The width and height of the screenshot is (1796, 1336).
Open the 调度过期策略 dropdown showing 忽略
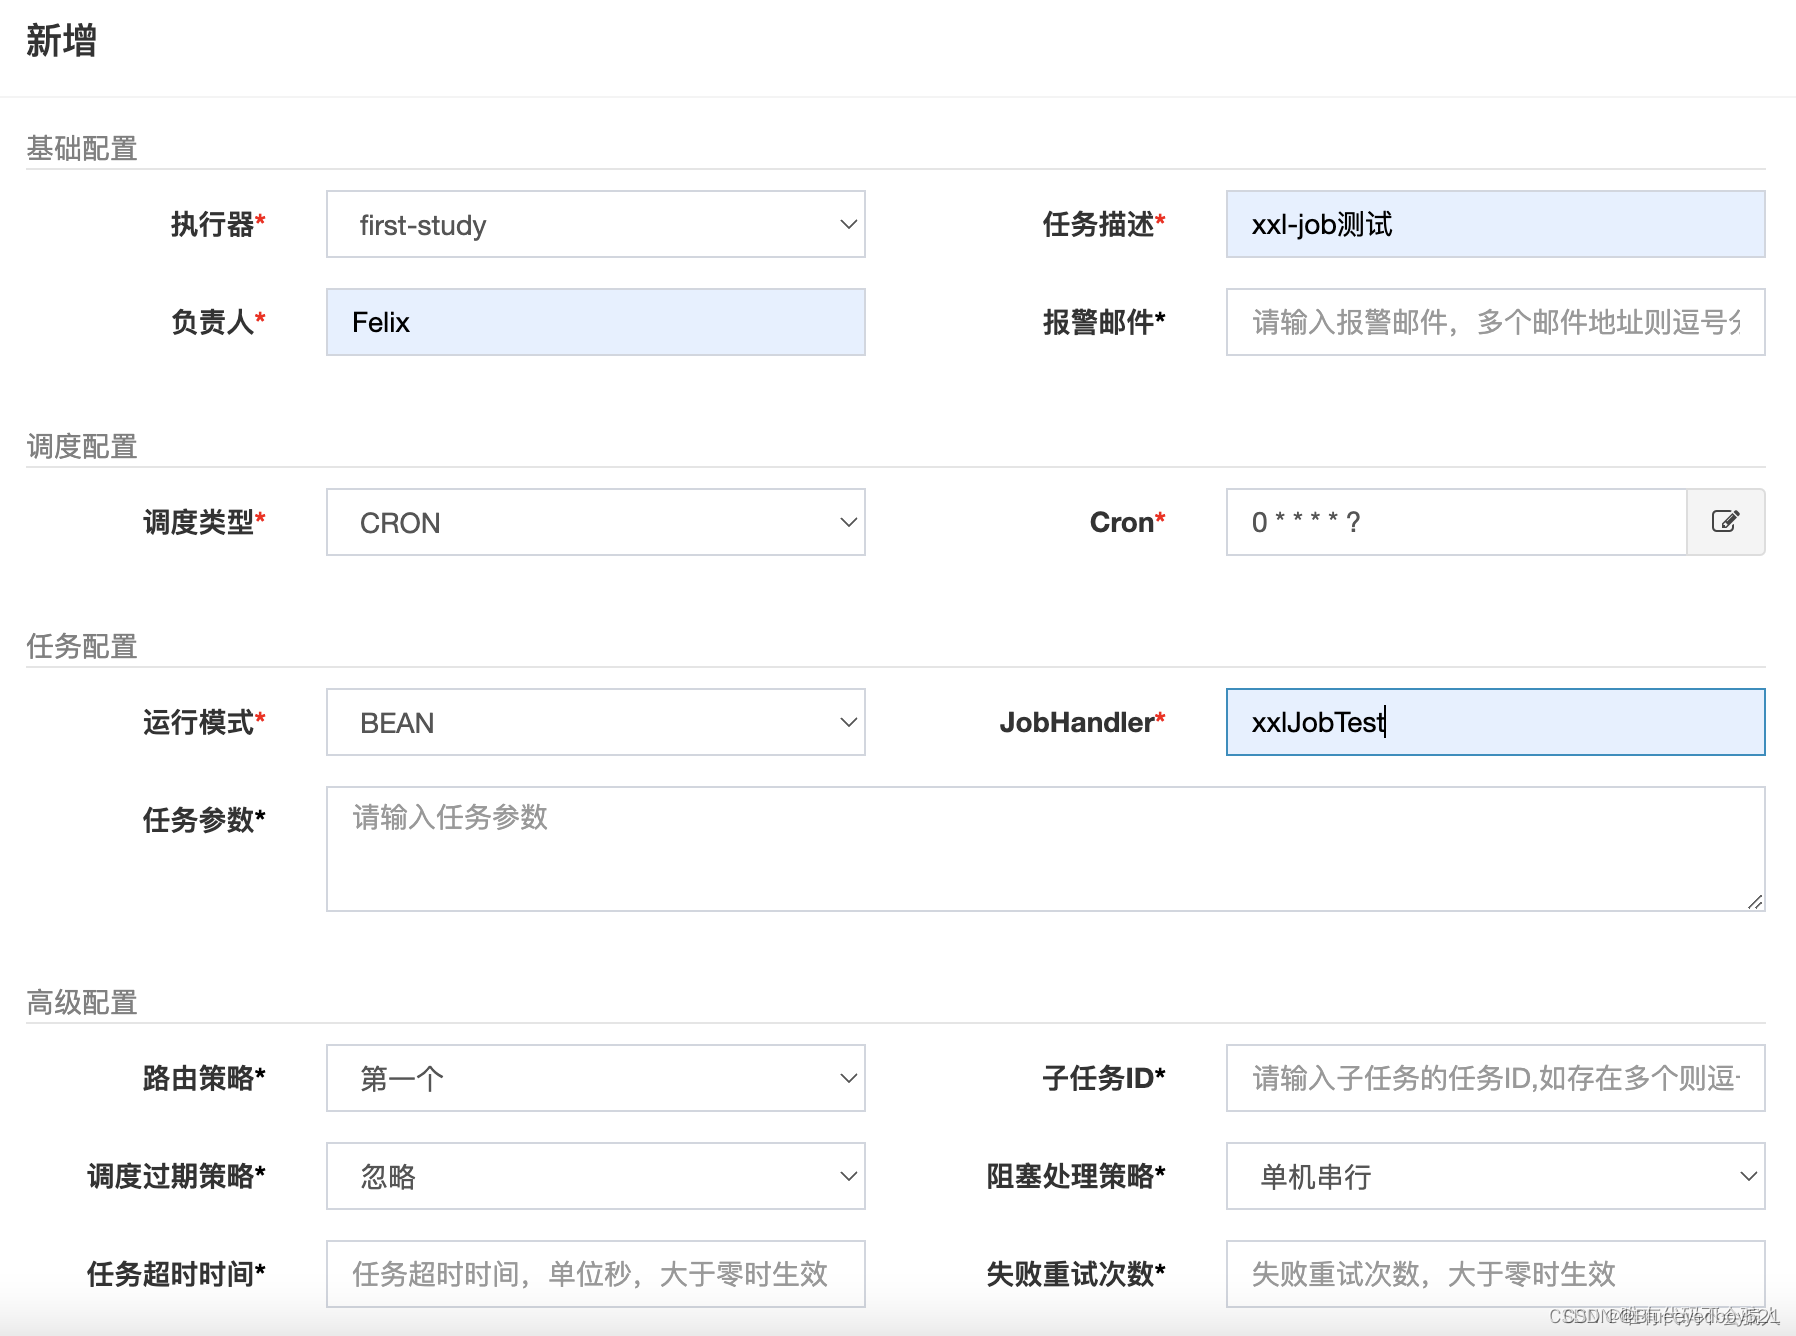[596, 1176]
